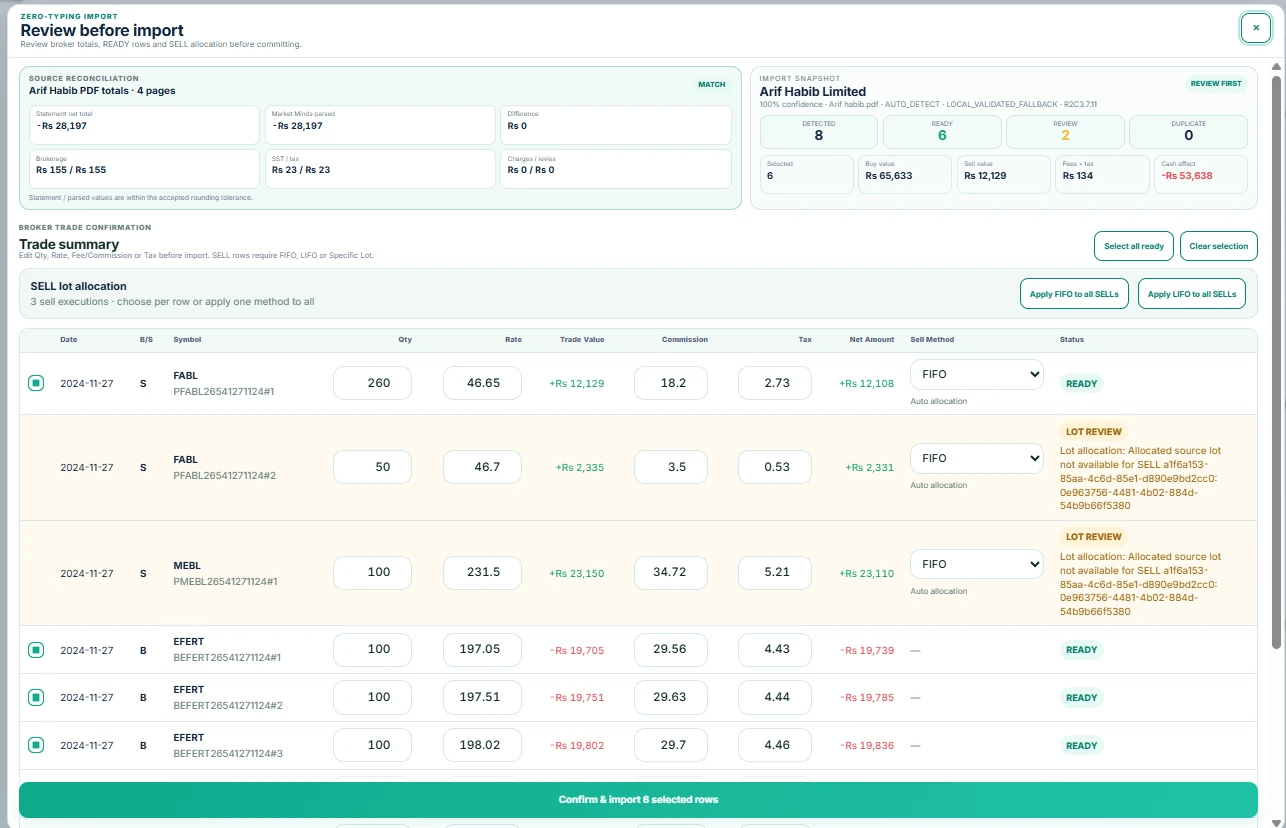
Task: Toggle checkbox for FABL 260 qty sell row
Action: pos(36,383)
